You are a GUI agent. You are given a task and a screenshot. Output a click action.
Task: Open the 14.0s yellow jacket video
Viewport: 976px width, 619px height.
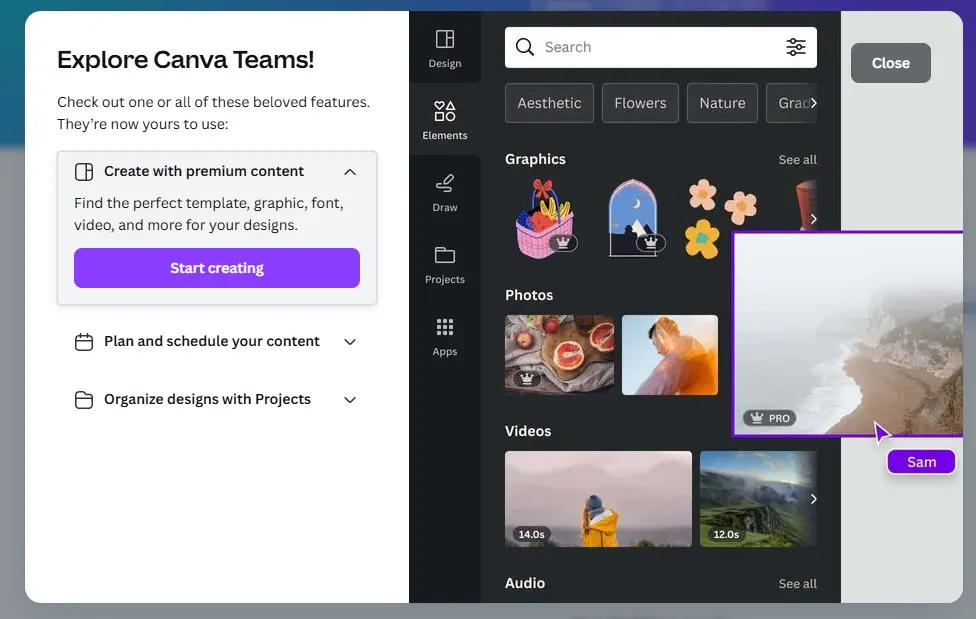click(x=598, y=499)
